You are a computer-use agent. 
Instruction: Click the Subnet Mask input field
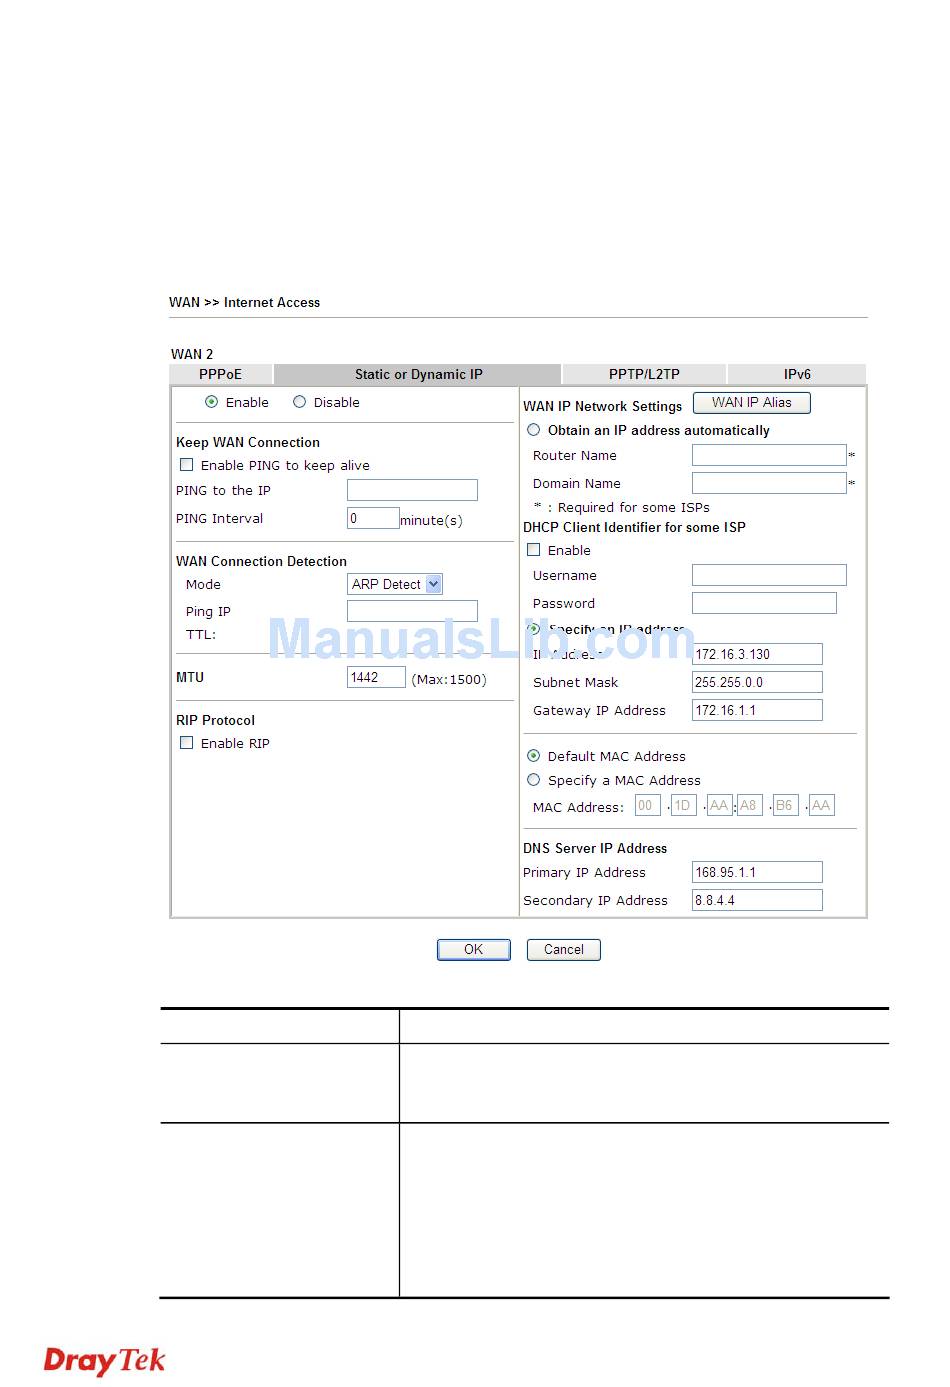(757, 682)
